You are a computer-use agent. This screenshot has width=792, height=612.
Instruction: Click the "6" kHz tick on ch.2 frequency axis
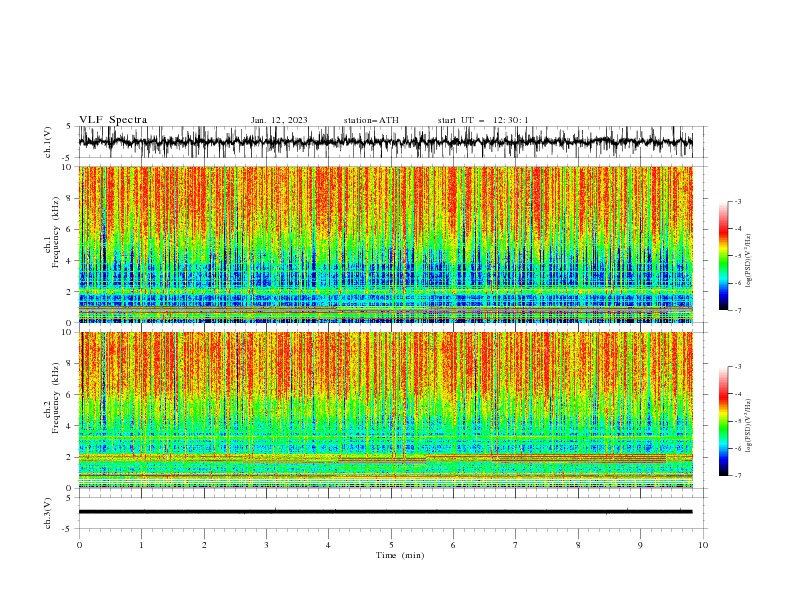(69, 394)
